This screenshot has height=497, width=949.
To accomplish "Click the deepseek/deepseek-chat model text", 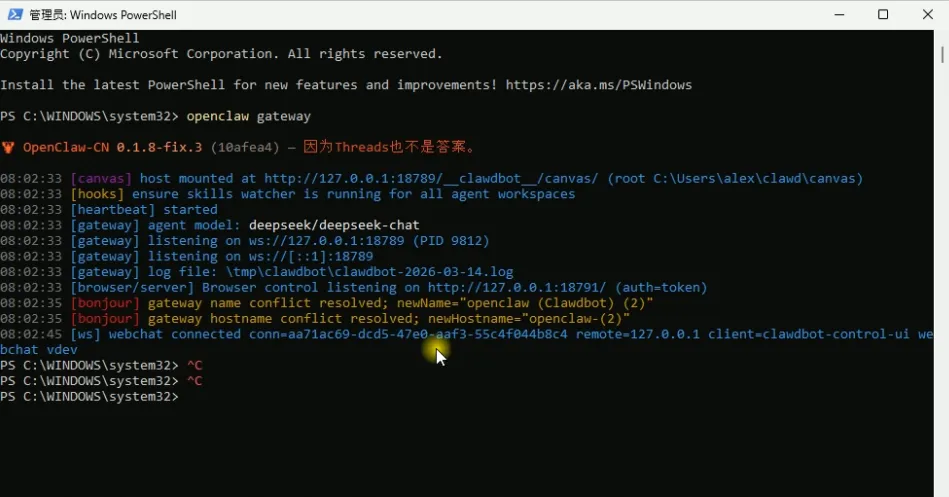I will tap(334, 225).
